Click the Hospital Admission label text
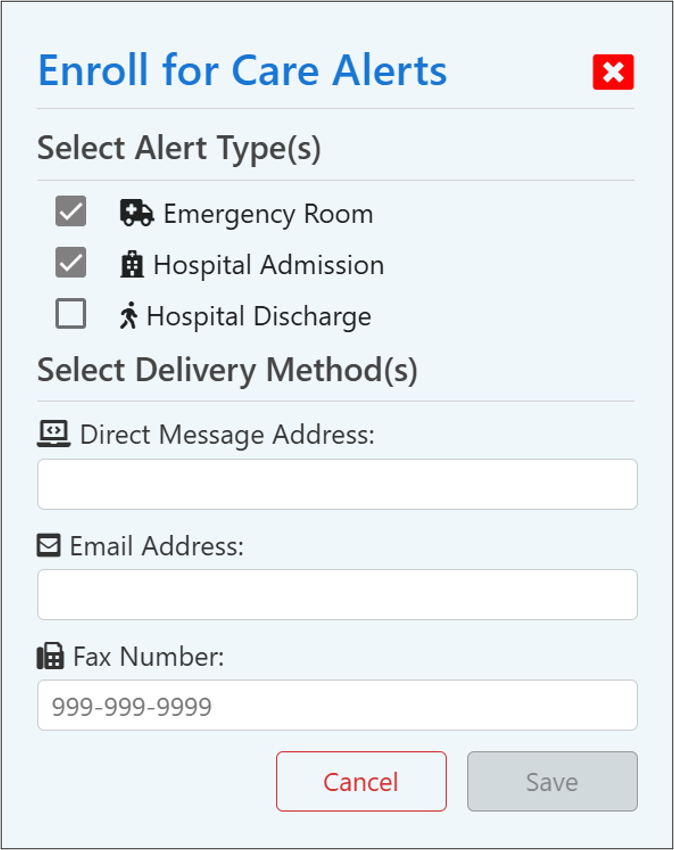Screen dimensions: 674x850 pos(268,265)
